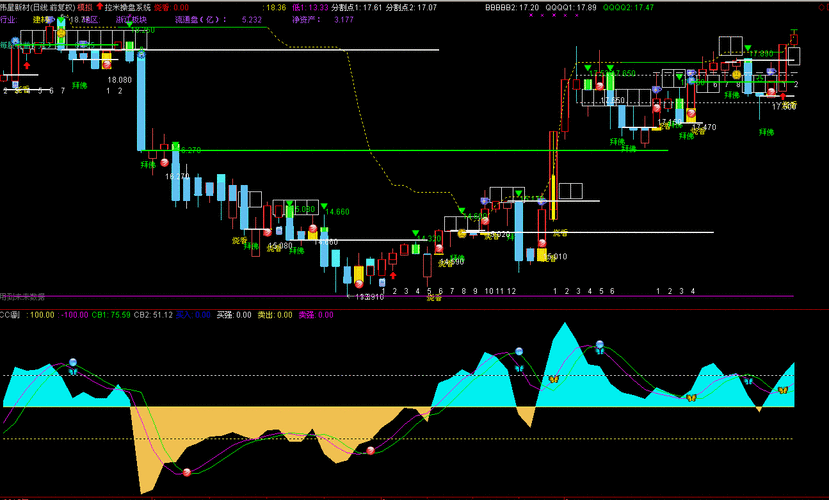Click the tall yellow candle in the rally
829x500 pixels.
(x=552, y=197)
